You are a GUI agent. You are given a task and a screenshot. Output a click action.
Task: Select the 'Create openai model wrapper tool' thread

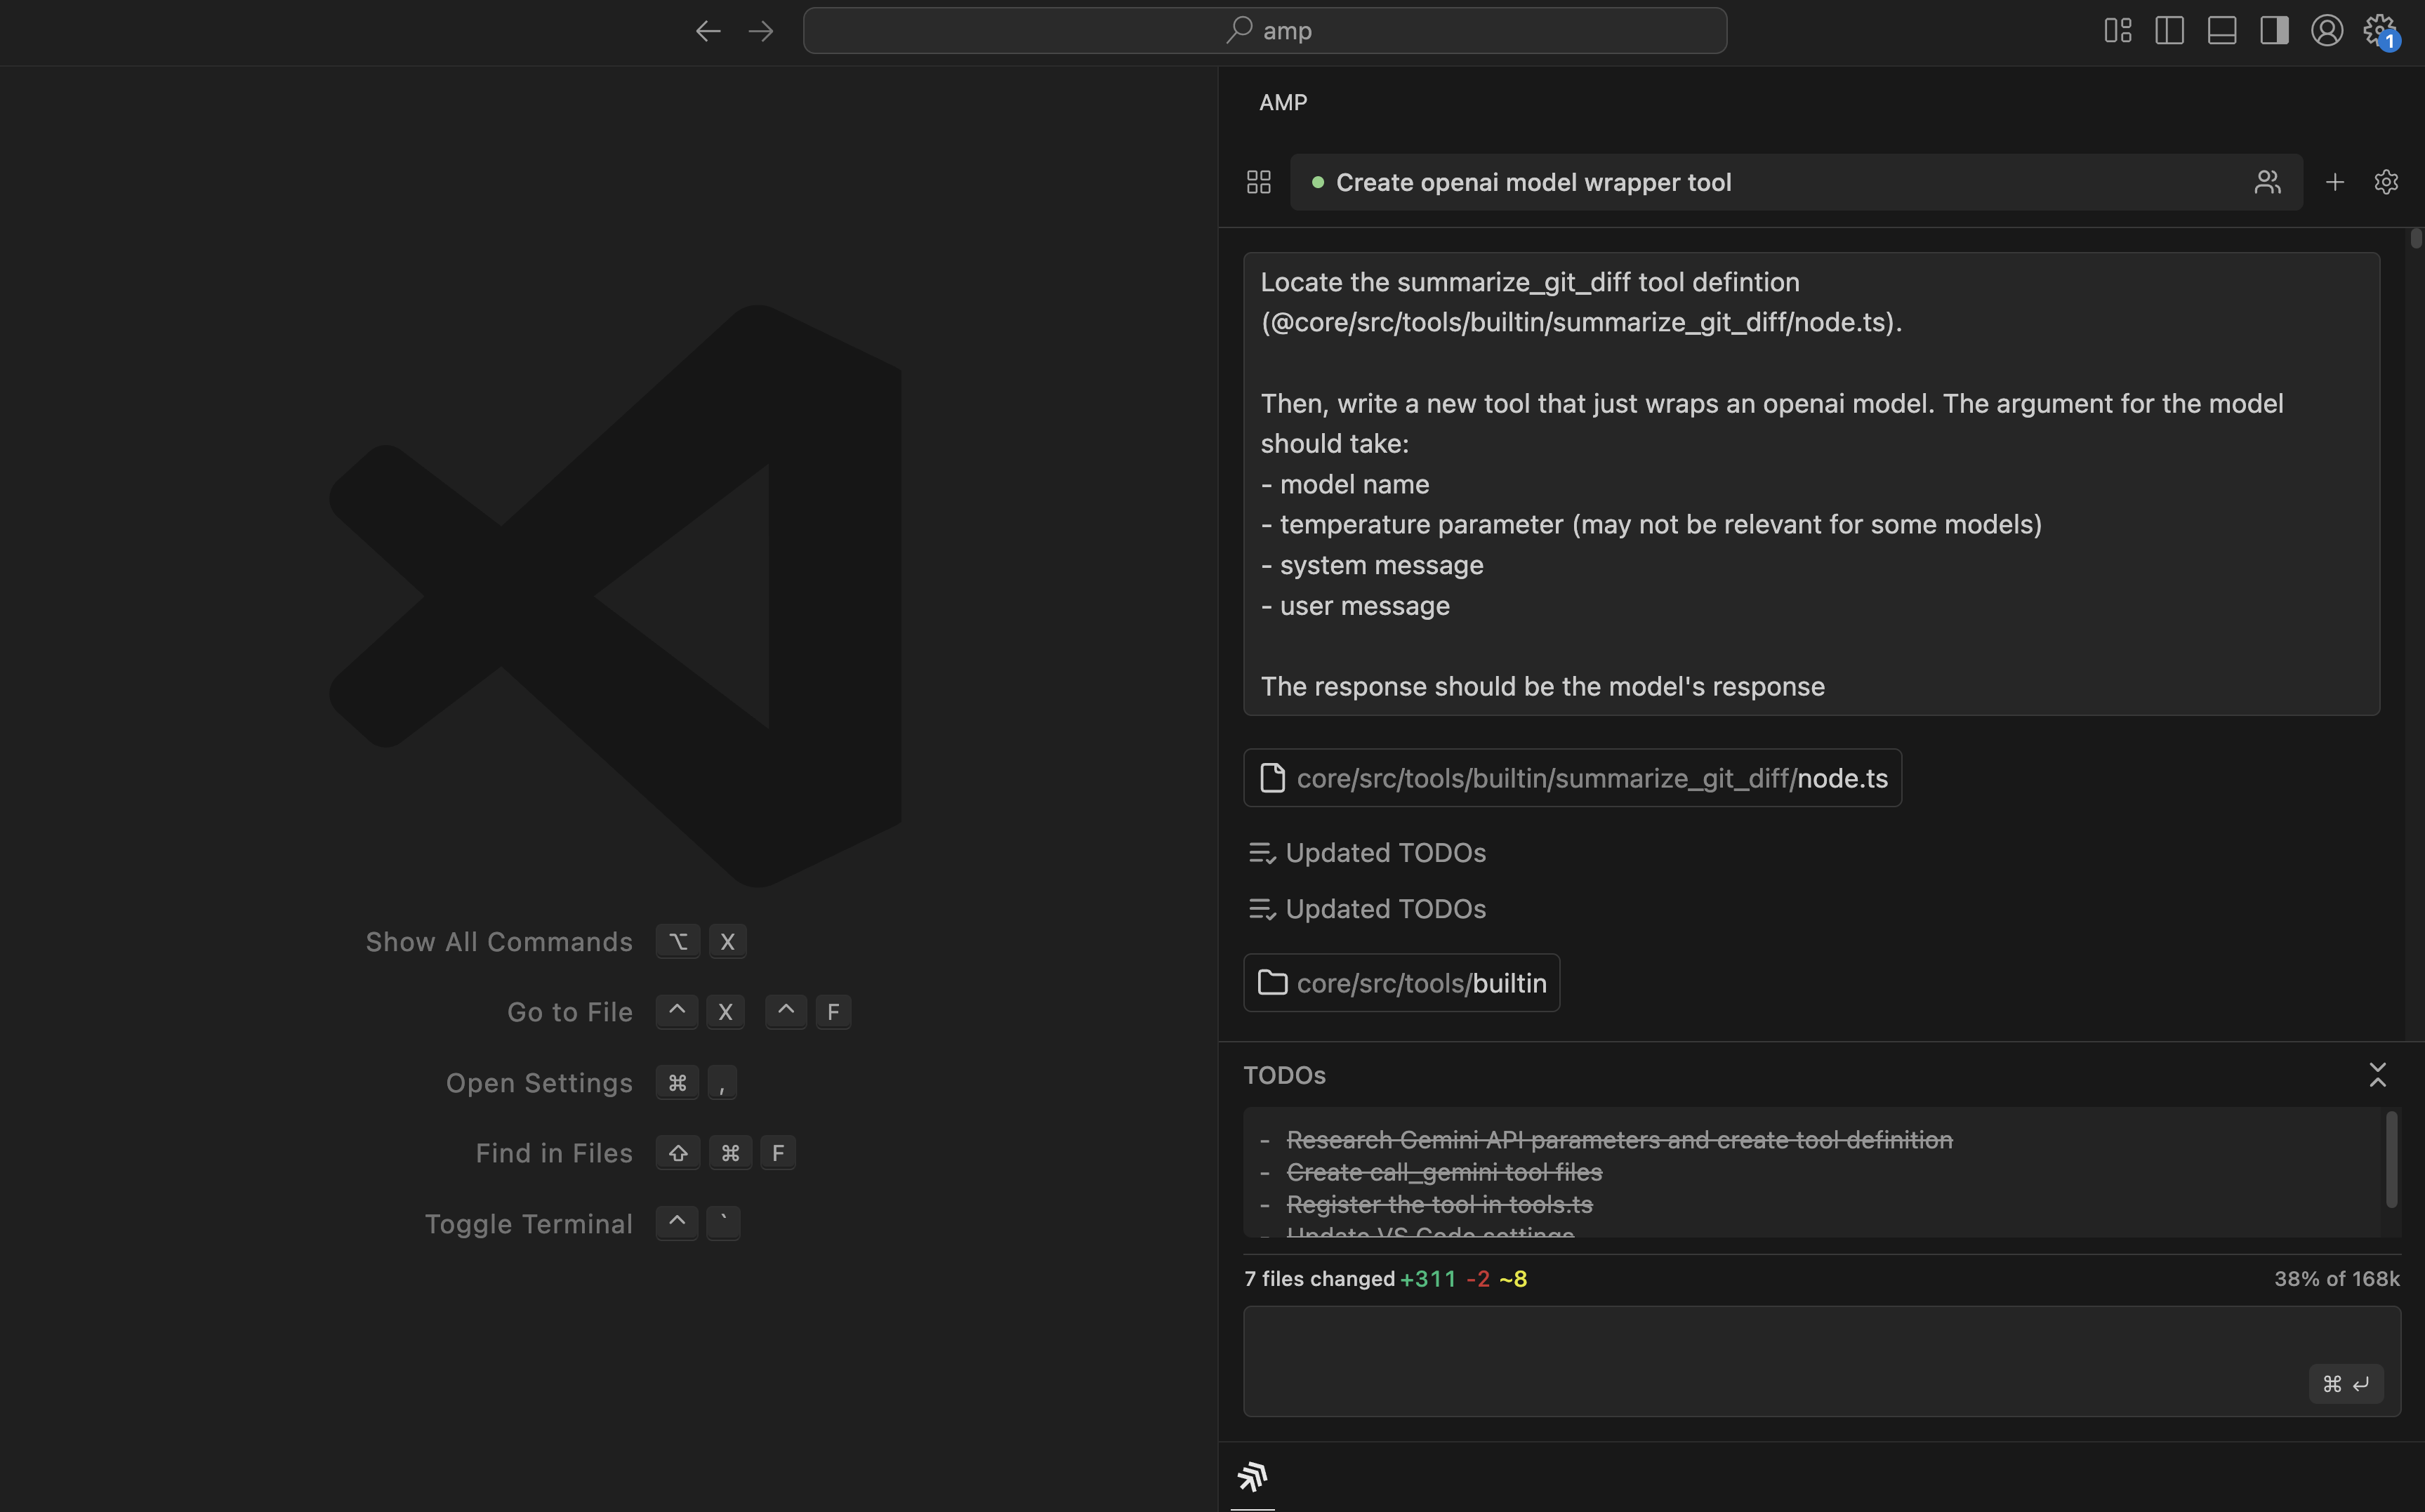click(x=1795, y=182)
